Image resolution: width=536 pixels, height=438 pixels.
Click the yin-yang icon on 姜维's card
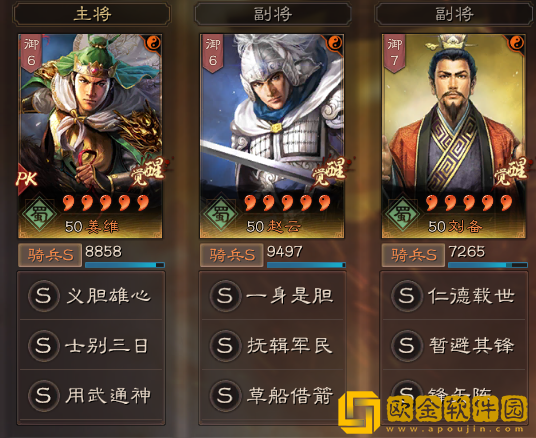[x=154, y=43]
